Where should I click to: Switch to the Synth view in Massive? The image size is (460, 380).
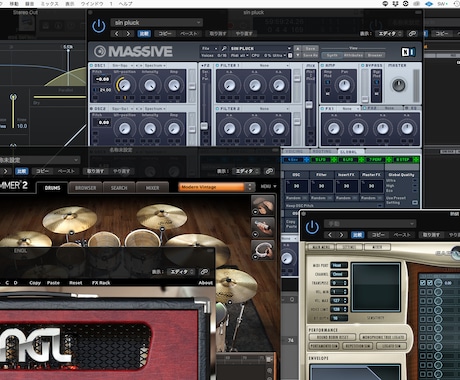point(332,55)
